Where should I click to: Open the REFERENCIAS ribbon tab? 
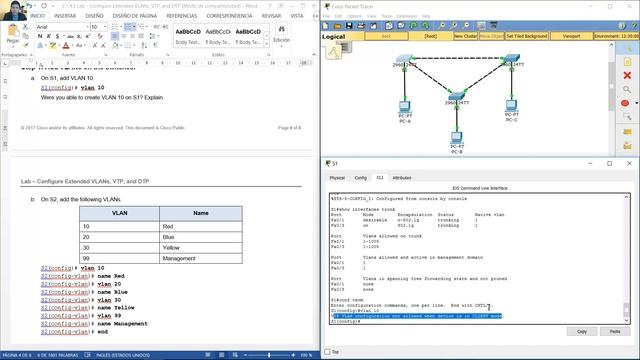[182, 16]
